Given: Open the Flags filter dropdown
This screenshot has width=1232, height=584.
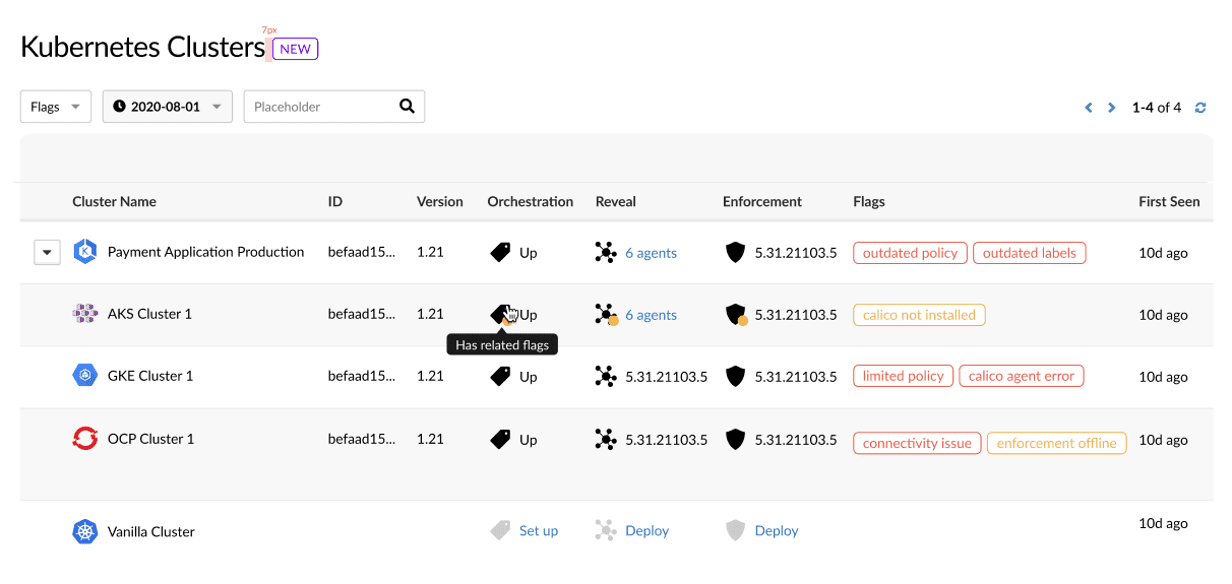Looking at the screenshot, I should pyautogui.click(x=56, y=107).
